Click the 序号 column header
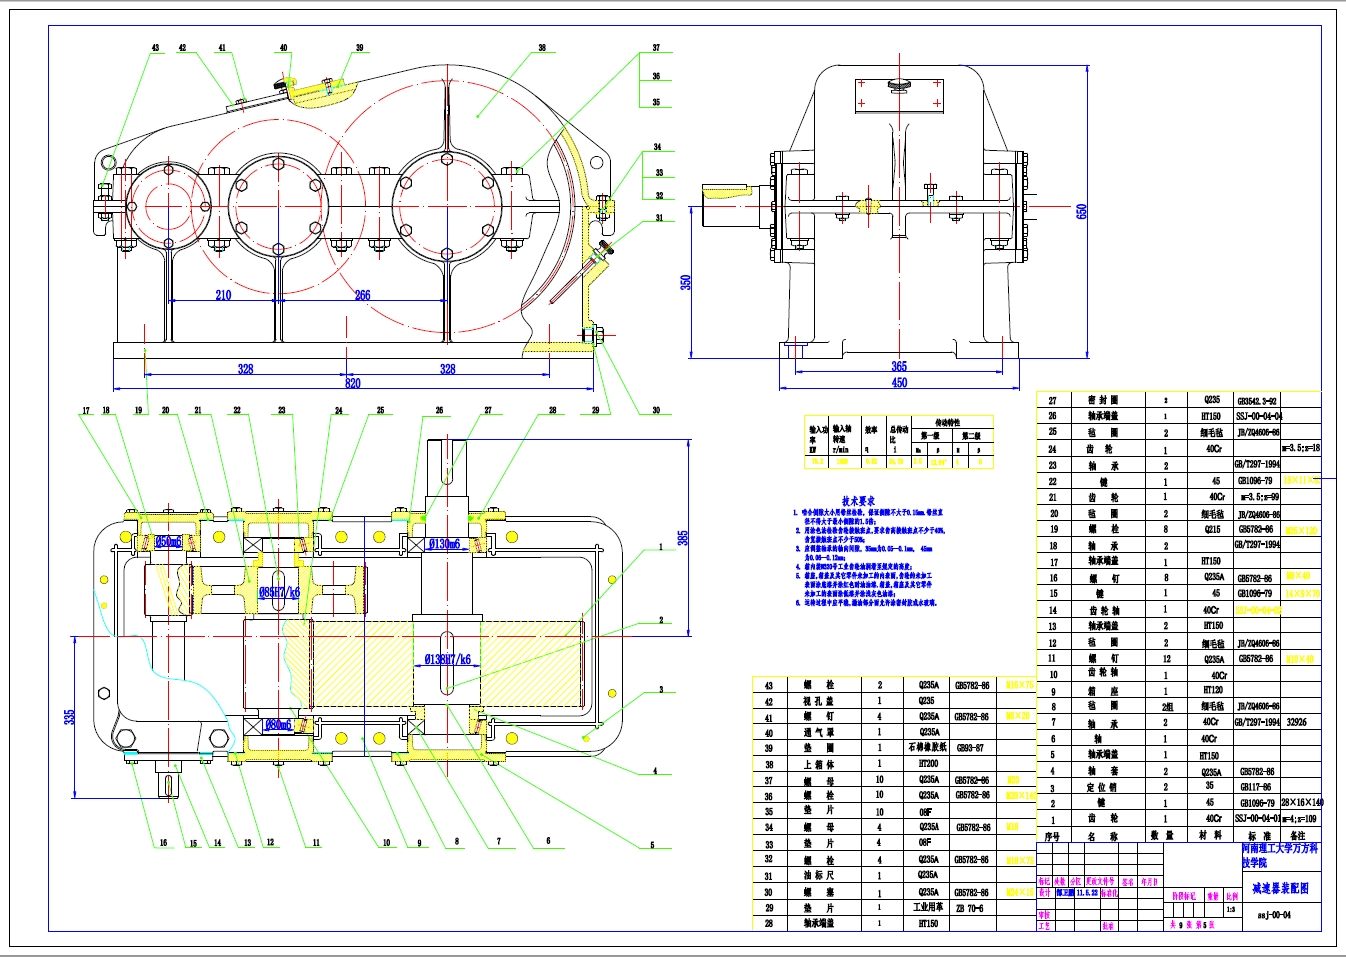The width and height of the screenshot is (1346, 957). click(1052, 836)
